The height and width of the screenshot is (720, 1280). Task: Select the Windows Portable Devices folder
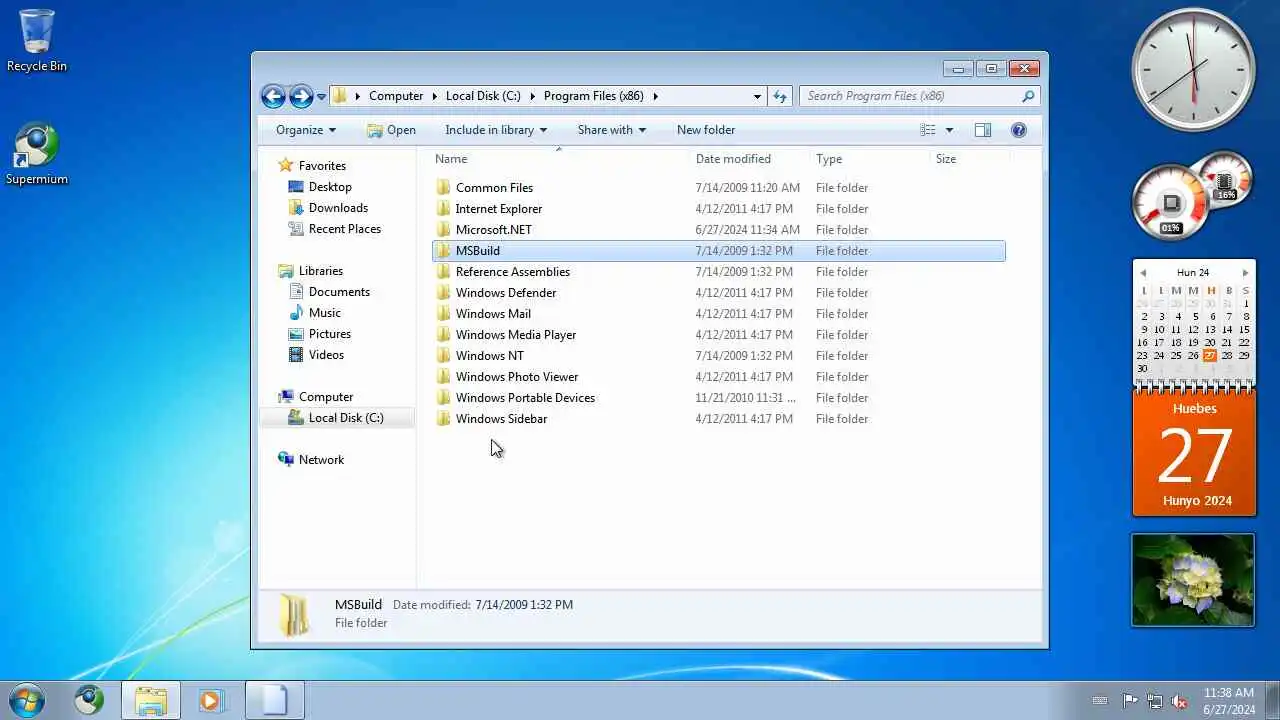525,398
